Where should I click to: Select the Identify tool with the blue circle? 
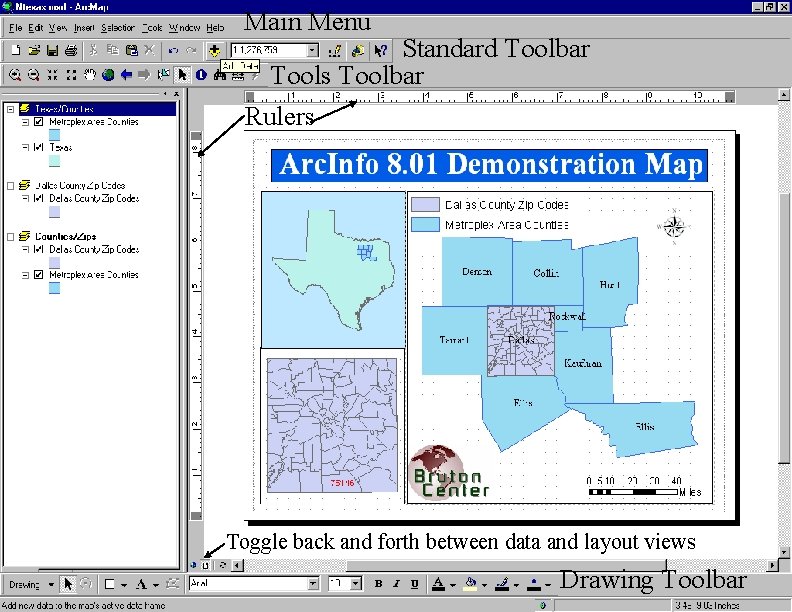pos(201,75)
